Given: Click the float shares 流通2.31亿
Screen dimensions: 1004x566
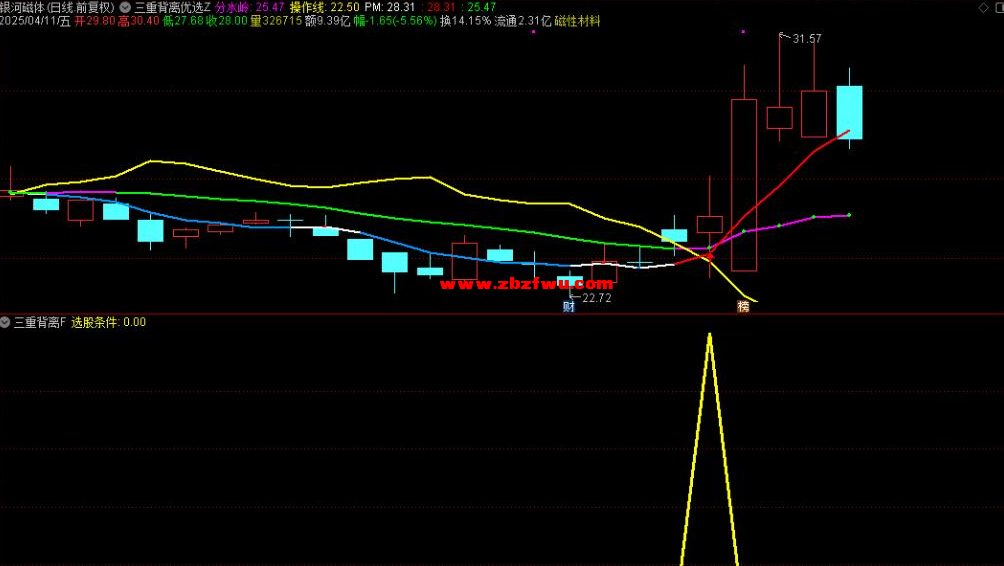Looking at the screenshot, I should (522, 21).
